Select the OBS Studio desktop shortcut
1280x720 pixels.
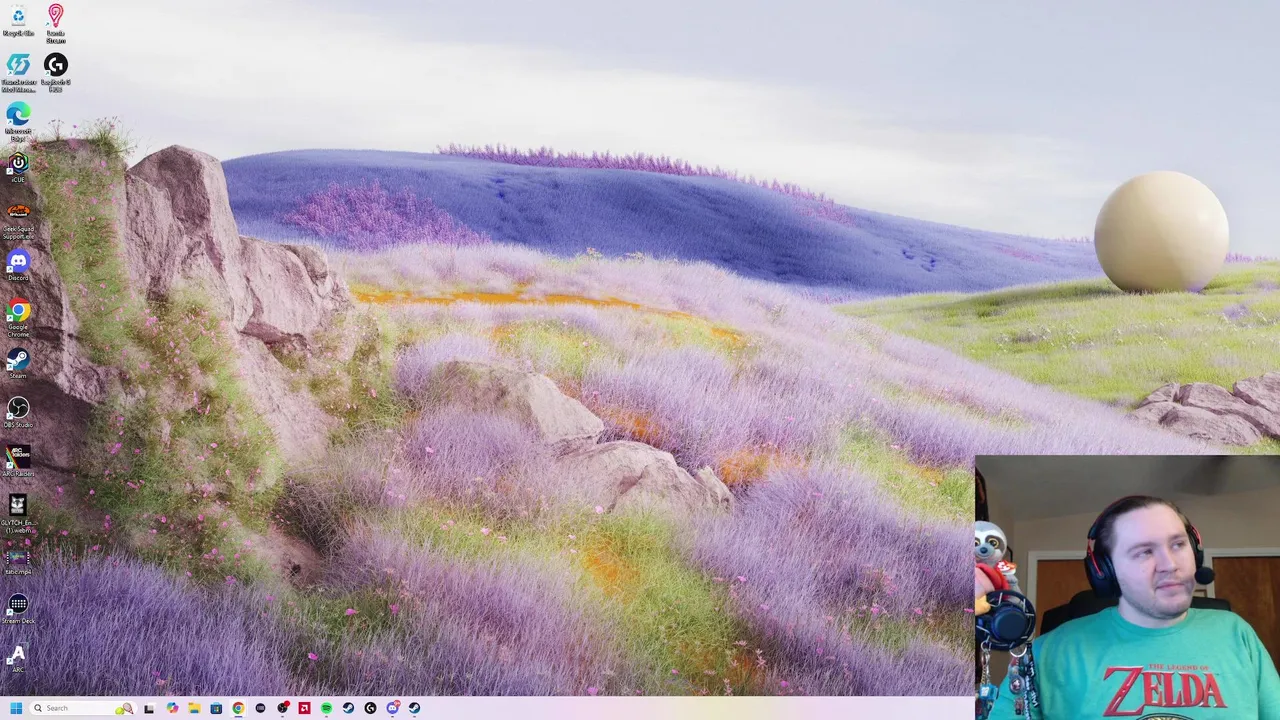(18, 413)
